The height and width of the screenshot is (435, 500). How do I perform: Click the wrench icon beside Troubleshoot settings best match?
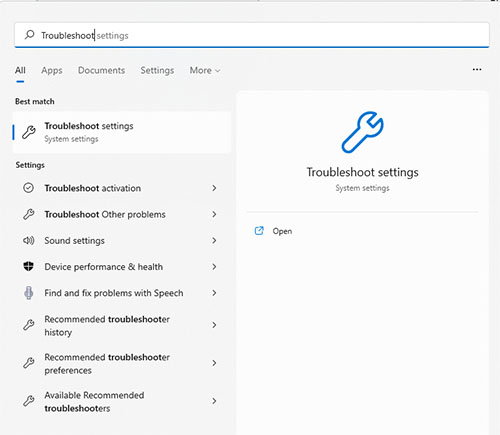tap(29, 132)
